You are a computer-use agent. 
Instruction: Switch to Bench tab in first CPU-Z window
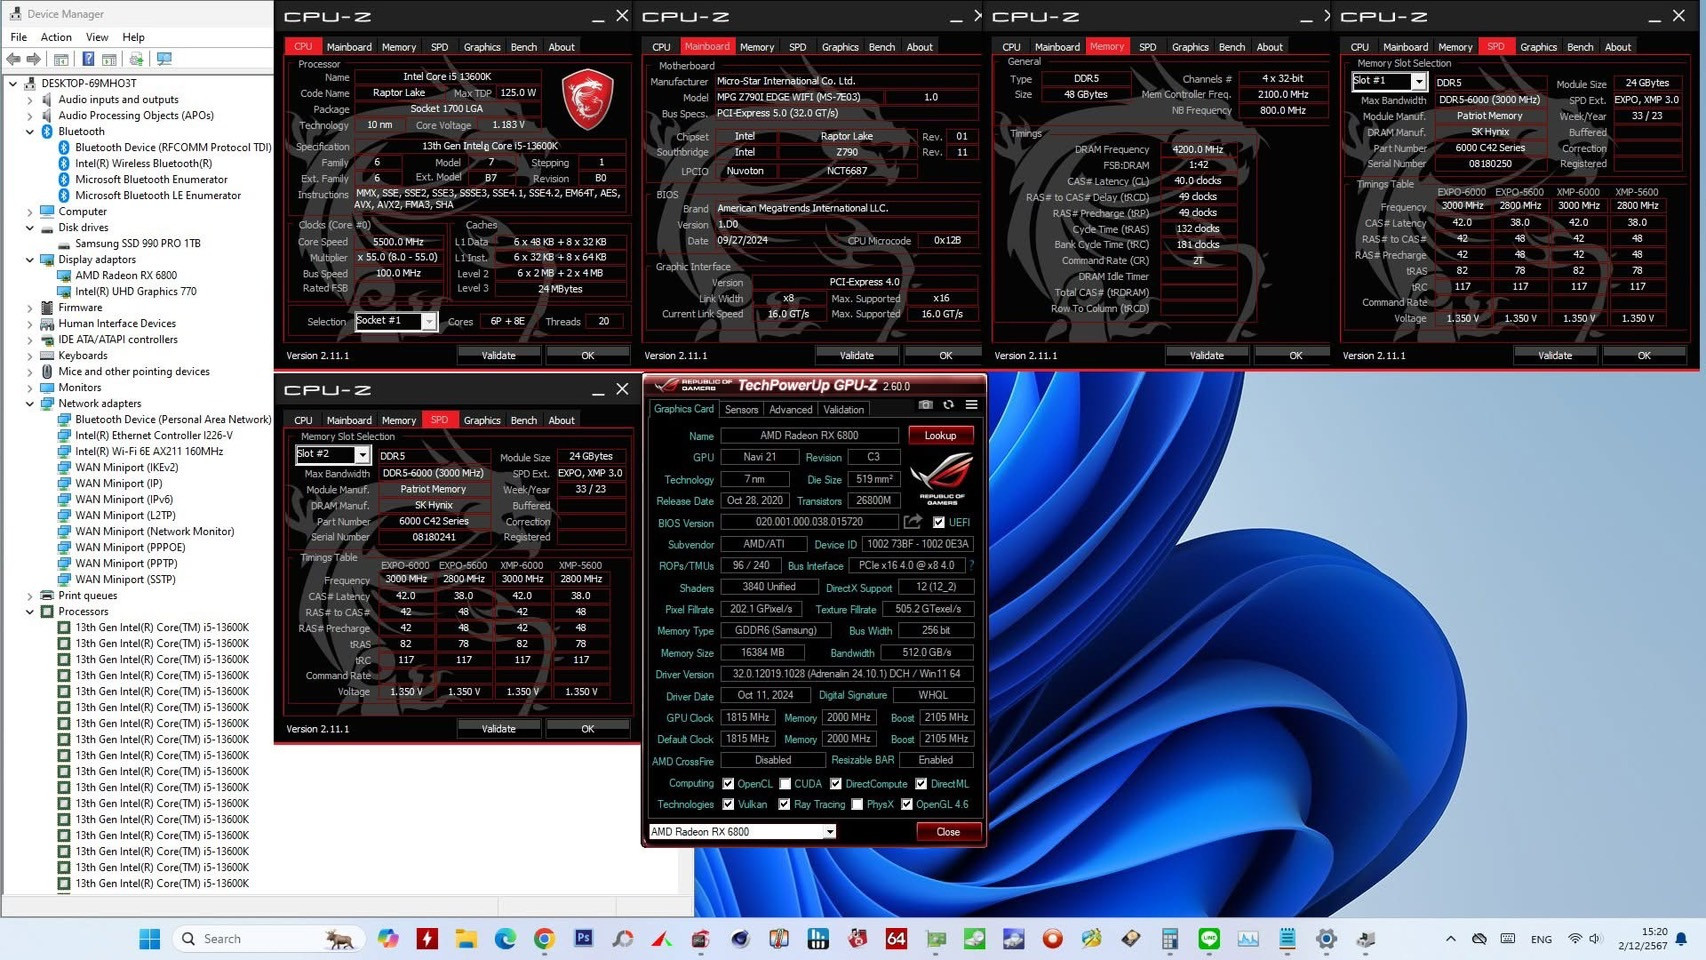[523, 47]
